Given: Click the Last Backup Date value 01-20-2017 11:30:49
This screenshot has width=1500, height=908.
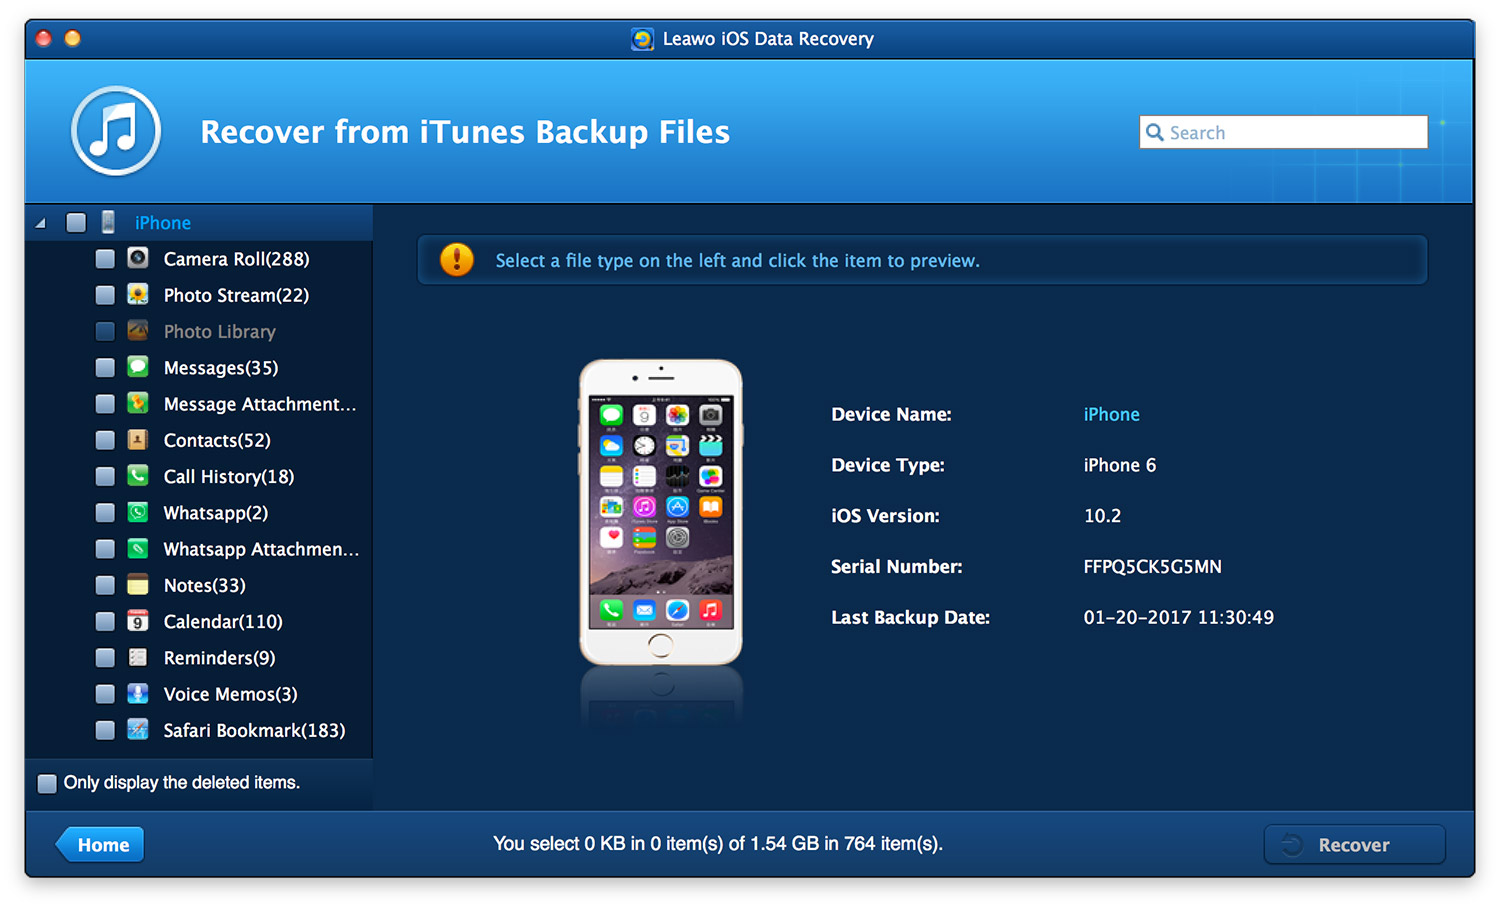Looking at the screenshot, I should click(x=1178, y=617).
